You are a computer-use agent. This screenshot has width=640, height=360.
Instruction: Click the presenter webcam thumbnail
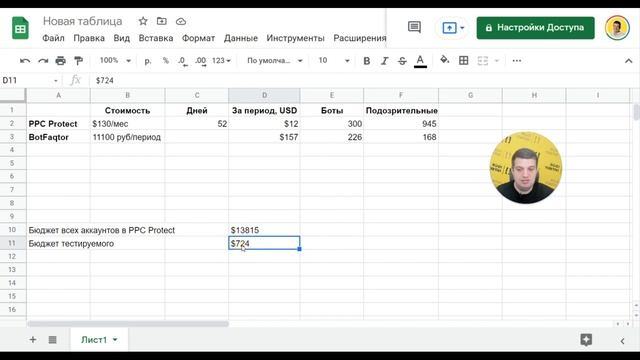526,167
